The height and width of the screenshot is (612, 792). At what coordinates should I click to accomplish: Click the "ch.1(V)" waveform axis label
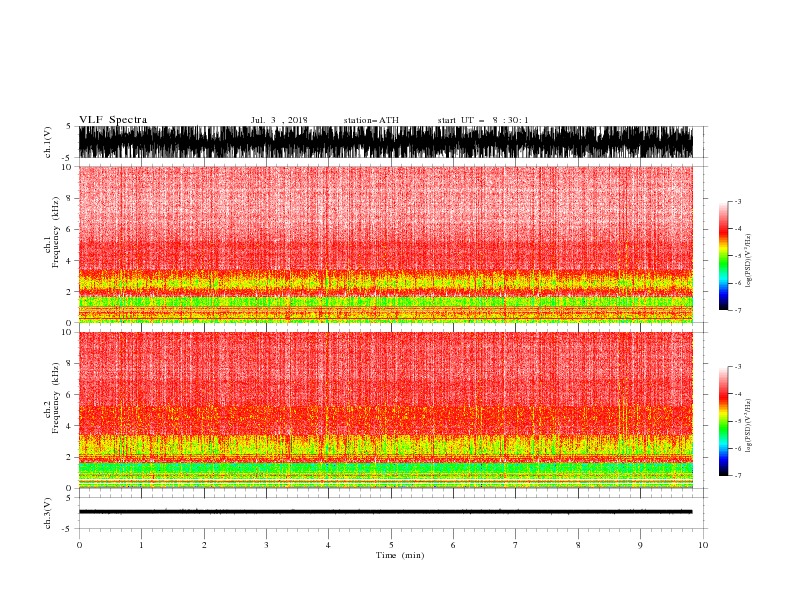(48, 142)
